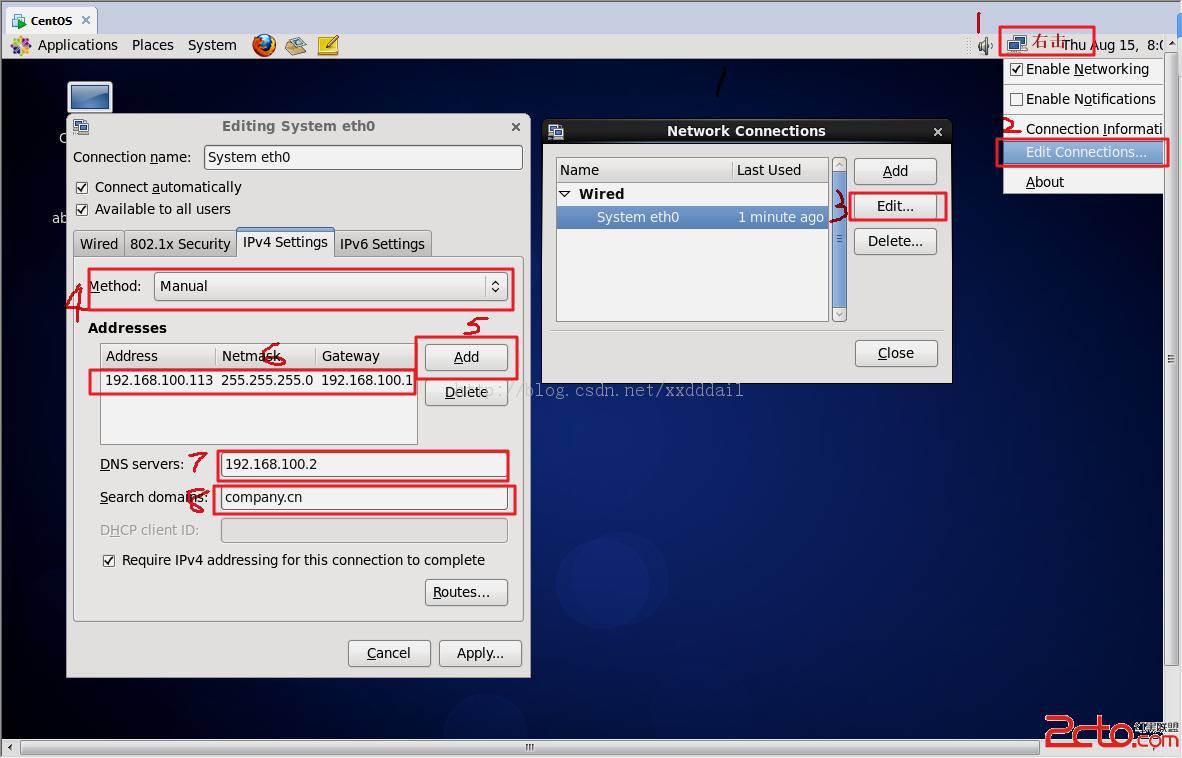Click the Last Used column header
The image size is (1182, 758).
tap(780, 170)
